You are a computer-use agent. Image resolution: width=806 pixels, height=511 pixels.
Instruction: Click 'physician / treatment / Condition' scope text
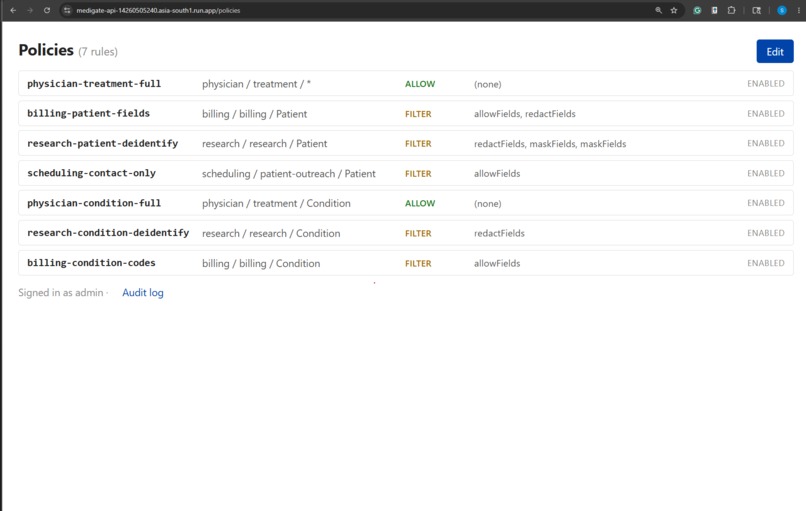click(276, 203)
